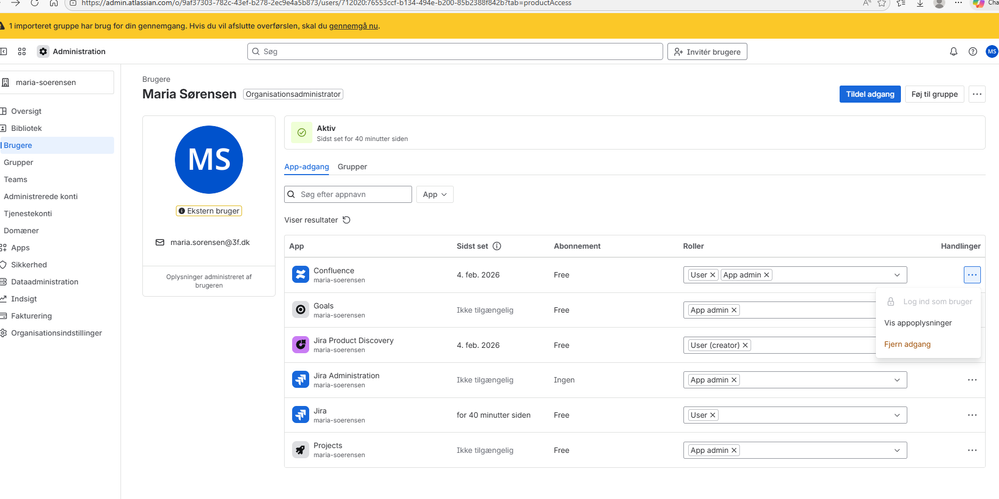Open the App filter dropdown
999x499 pixels.
point(434,194)
